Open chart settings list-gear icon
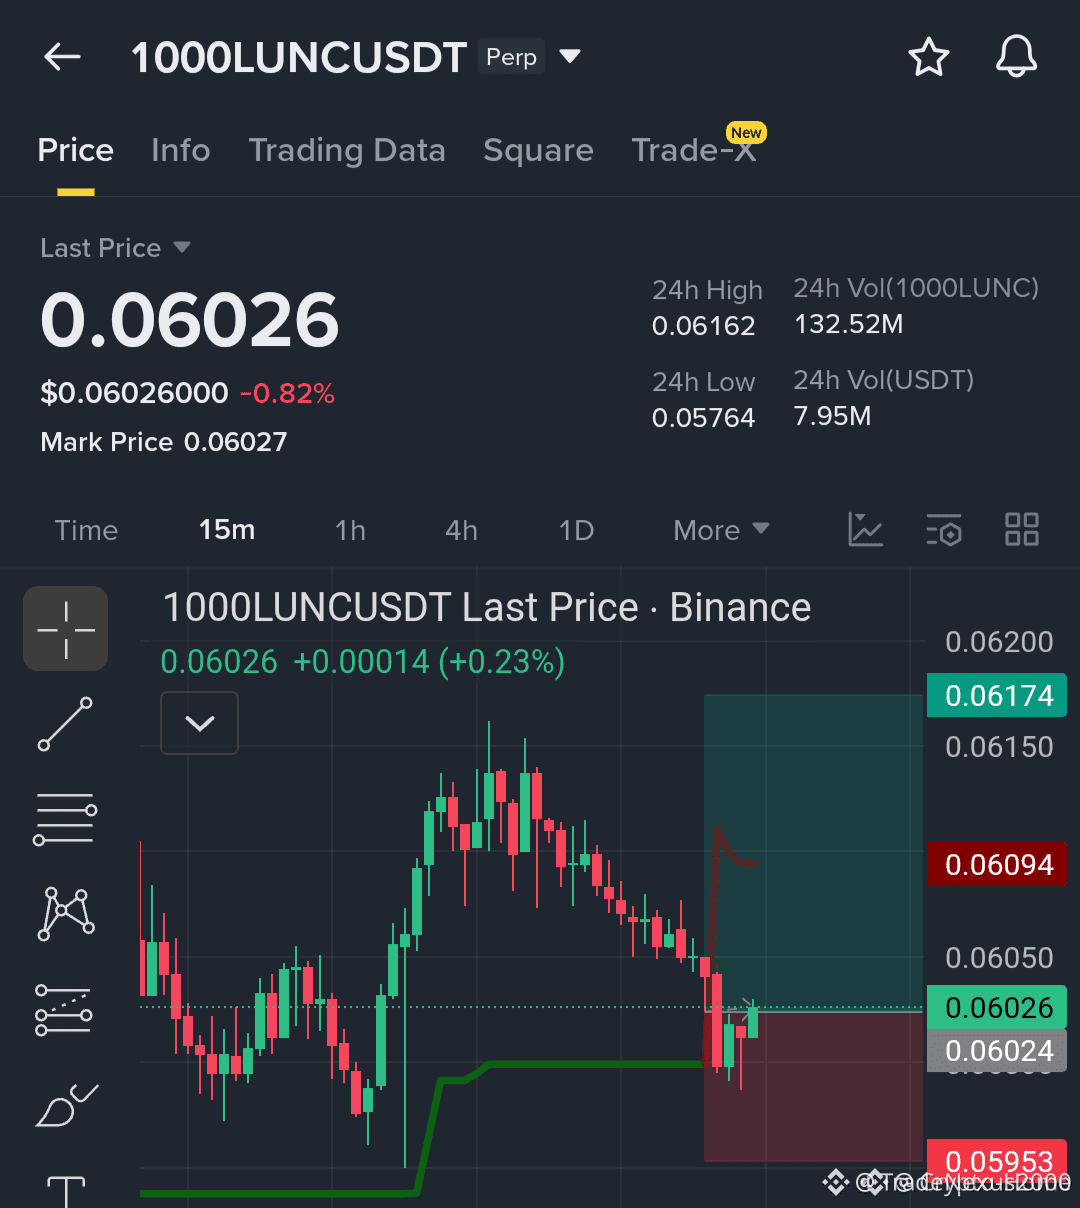This screenshot has height=1208, width=1080. tap(943, 530)
